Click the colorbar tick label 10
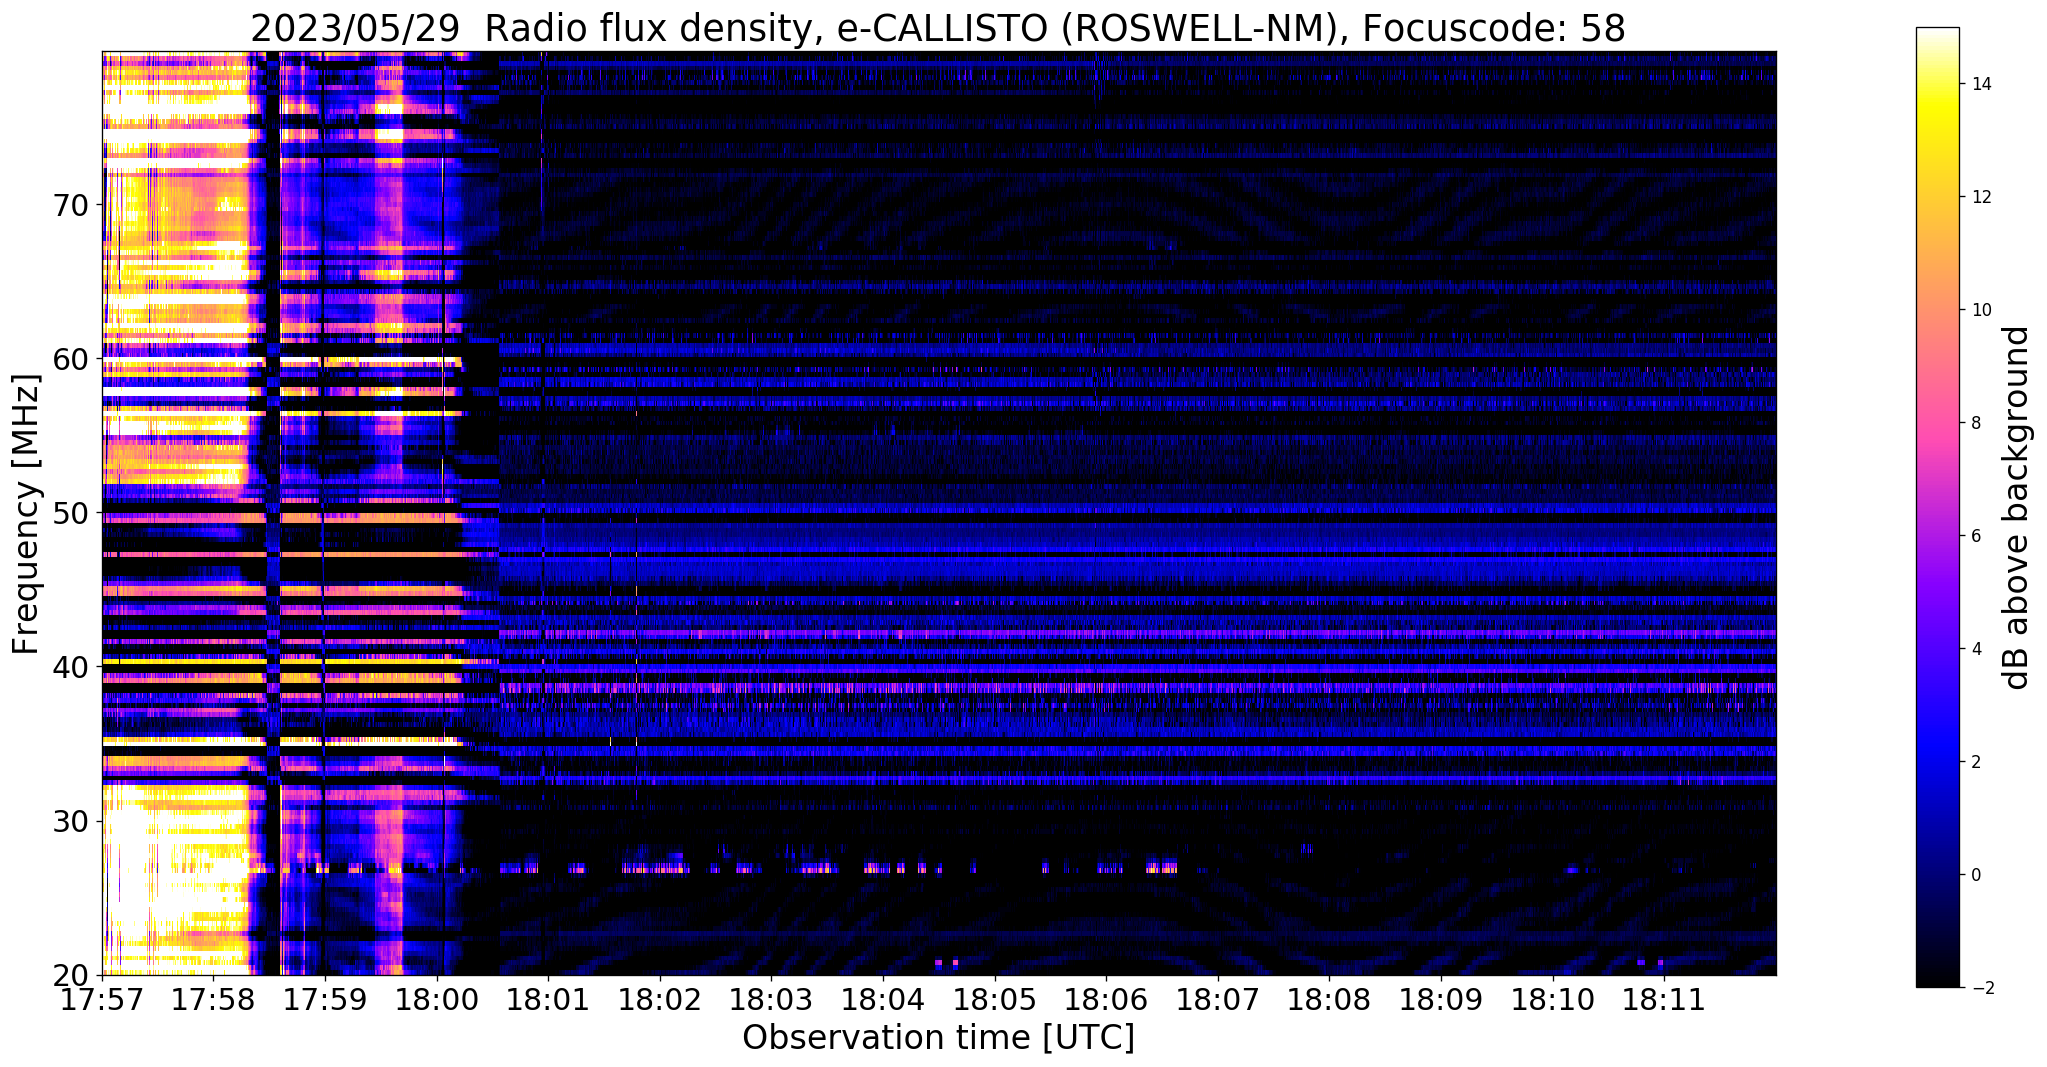The width and height of the screenshot is (2047, 1067). point(1981,310)
